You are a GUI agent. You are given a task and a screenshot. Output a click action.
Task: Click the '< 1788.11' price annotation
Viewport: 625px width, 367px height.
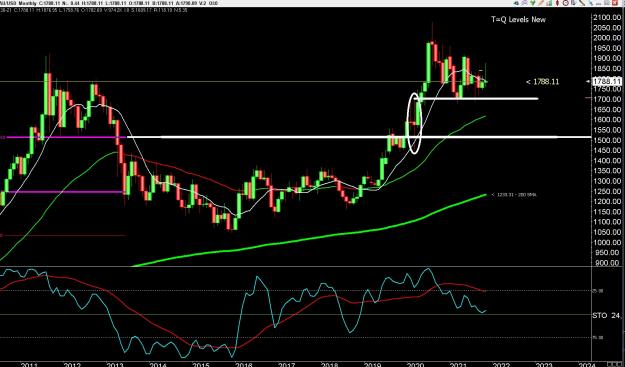coord(542,82)
